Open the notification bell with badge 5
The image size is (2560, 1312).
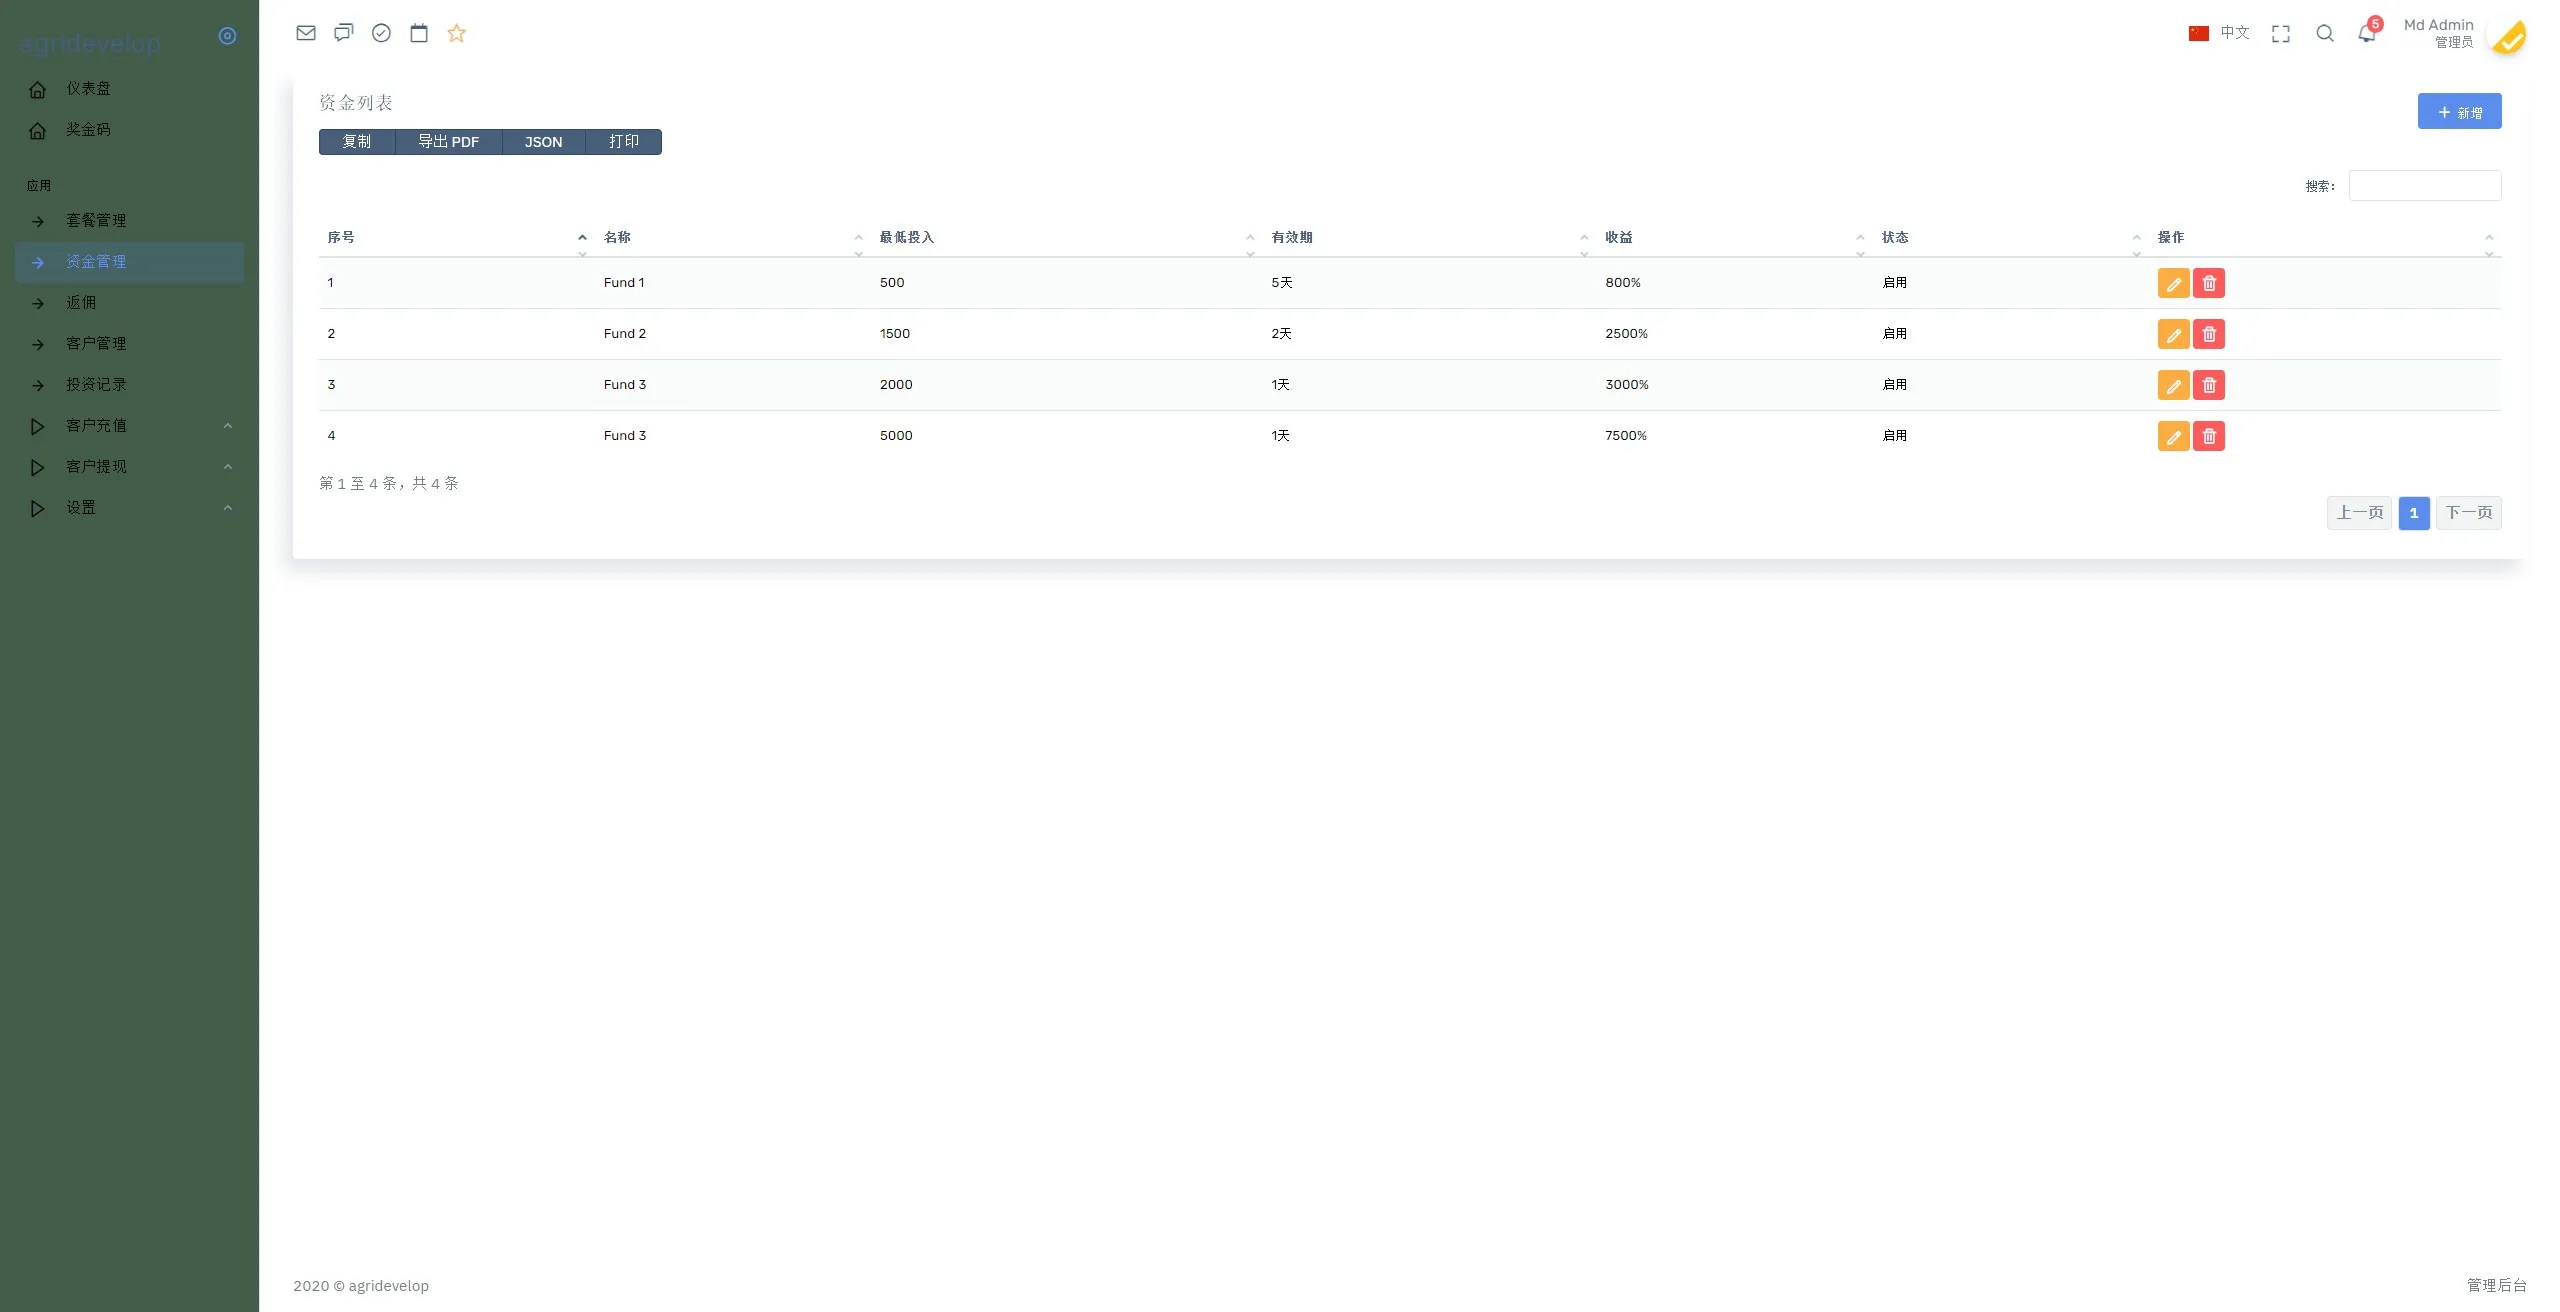click(x=2368, y=32)
